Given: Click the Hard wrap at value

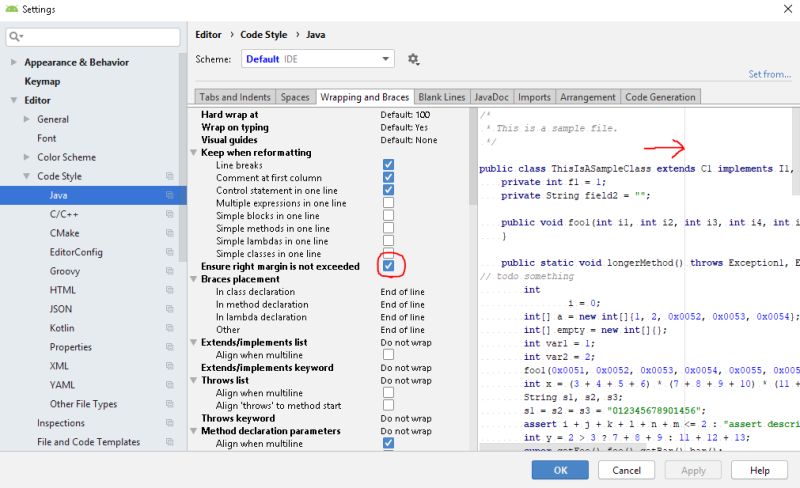Looking at the screenshot, I should click(x=405, y=115).
